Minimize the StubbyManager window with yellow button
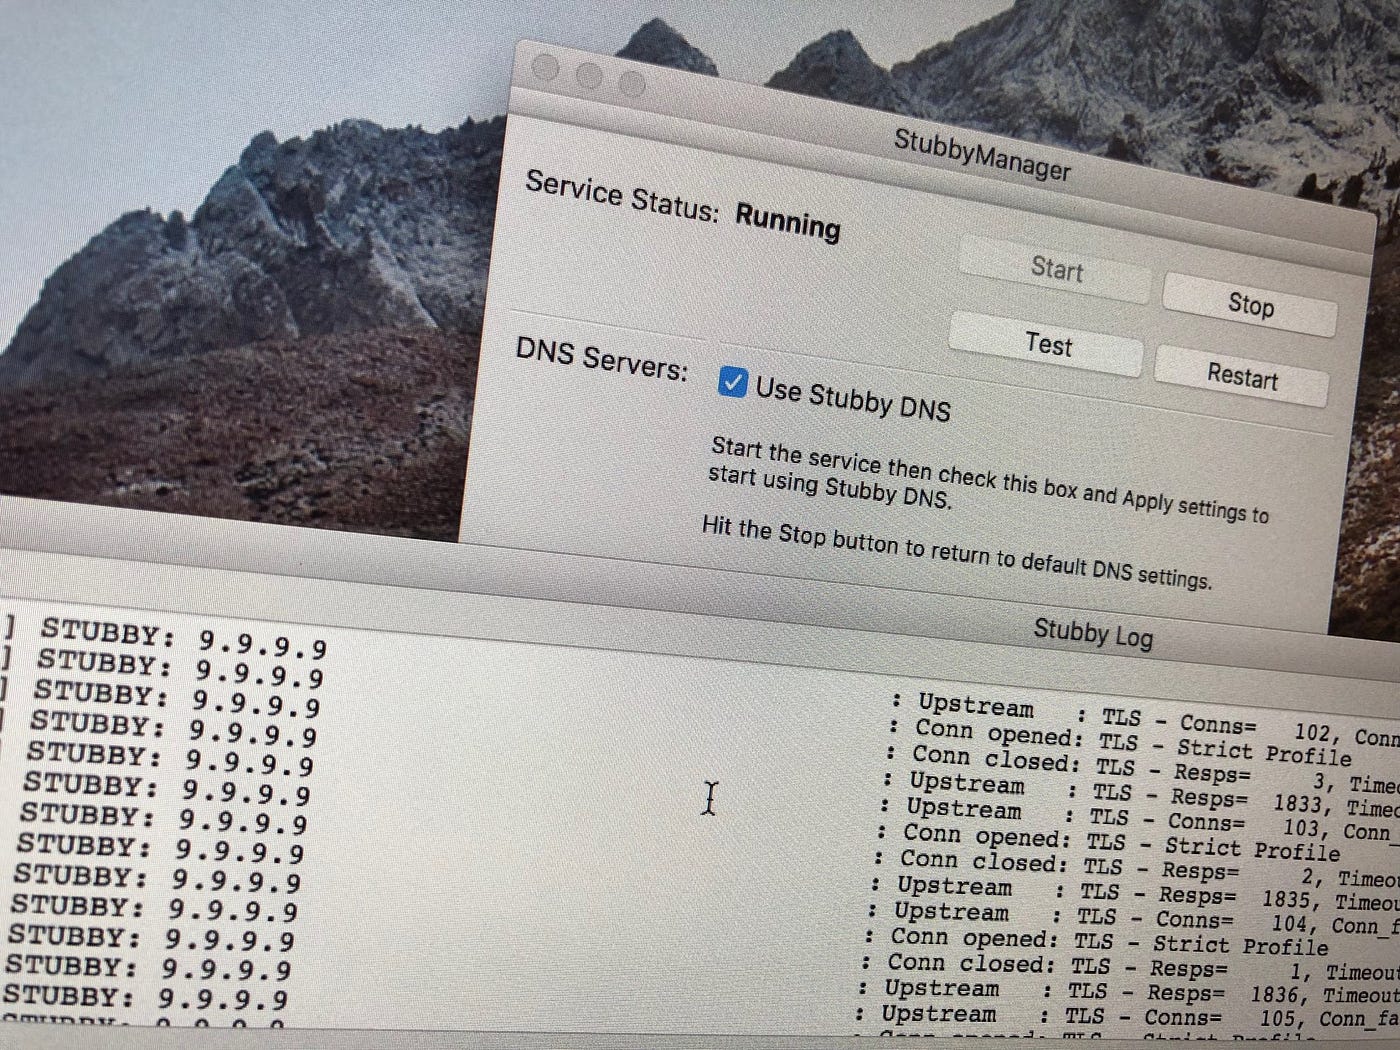This screenshot has height=1050, width=1400. [589, 75]
